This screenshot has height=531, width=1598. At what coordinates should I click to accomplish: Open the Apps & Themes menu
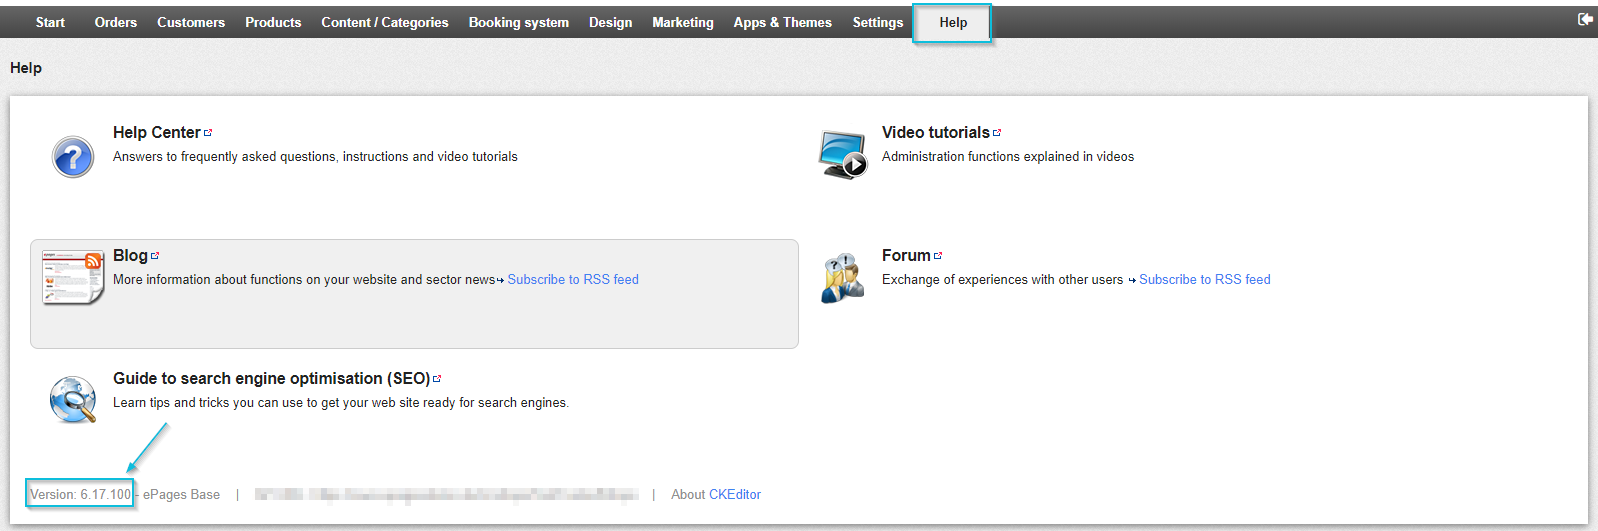pyautogui.click(x=783, y=22)
